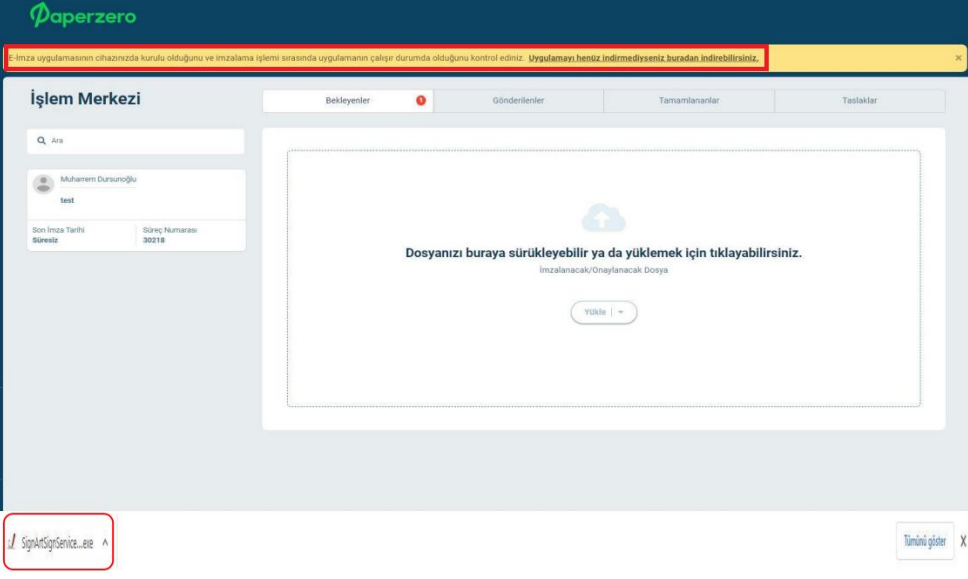This screenshot has width=968, height=579.
Task: Click the SignArtSignService file icon in downloads
Action: click(12, 541)
